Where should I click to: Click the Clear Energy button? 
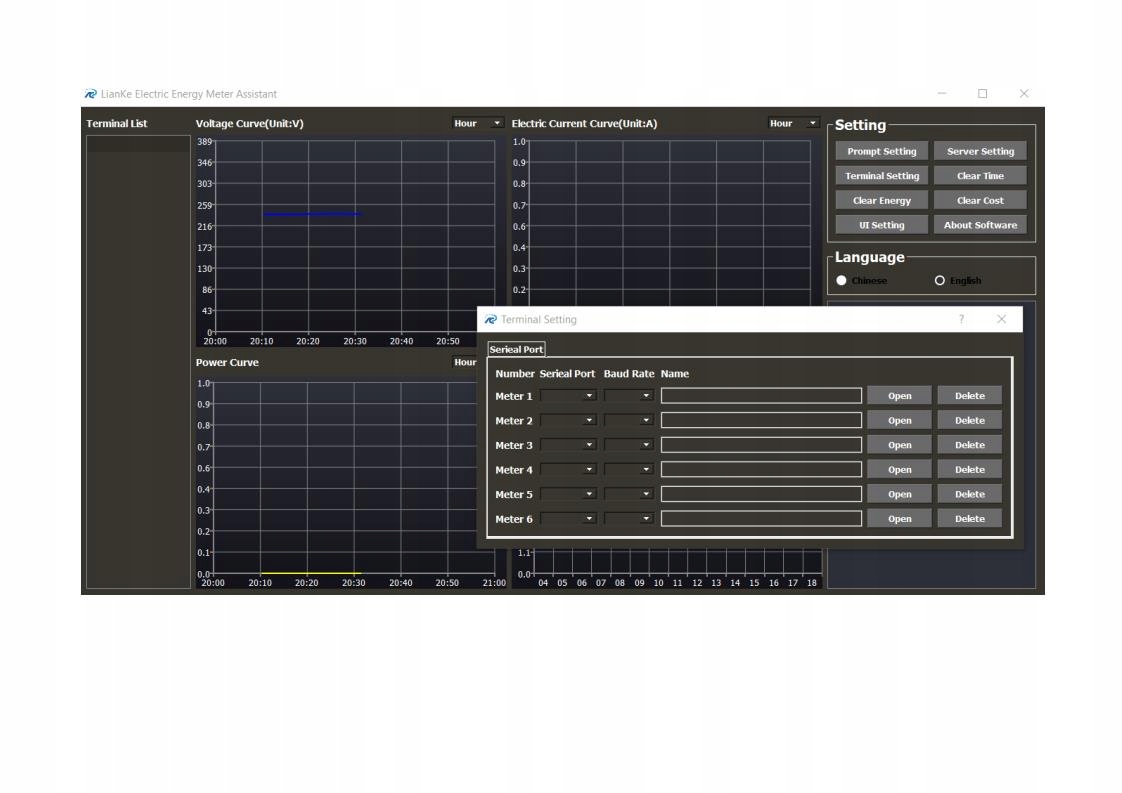[882, 200]
